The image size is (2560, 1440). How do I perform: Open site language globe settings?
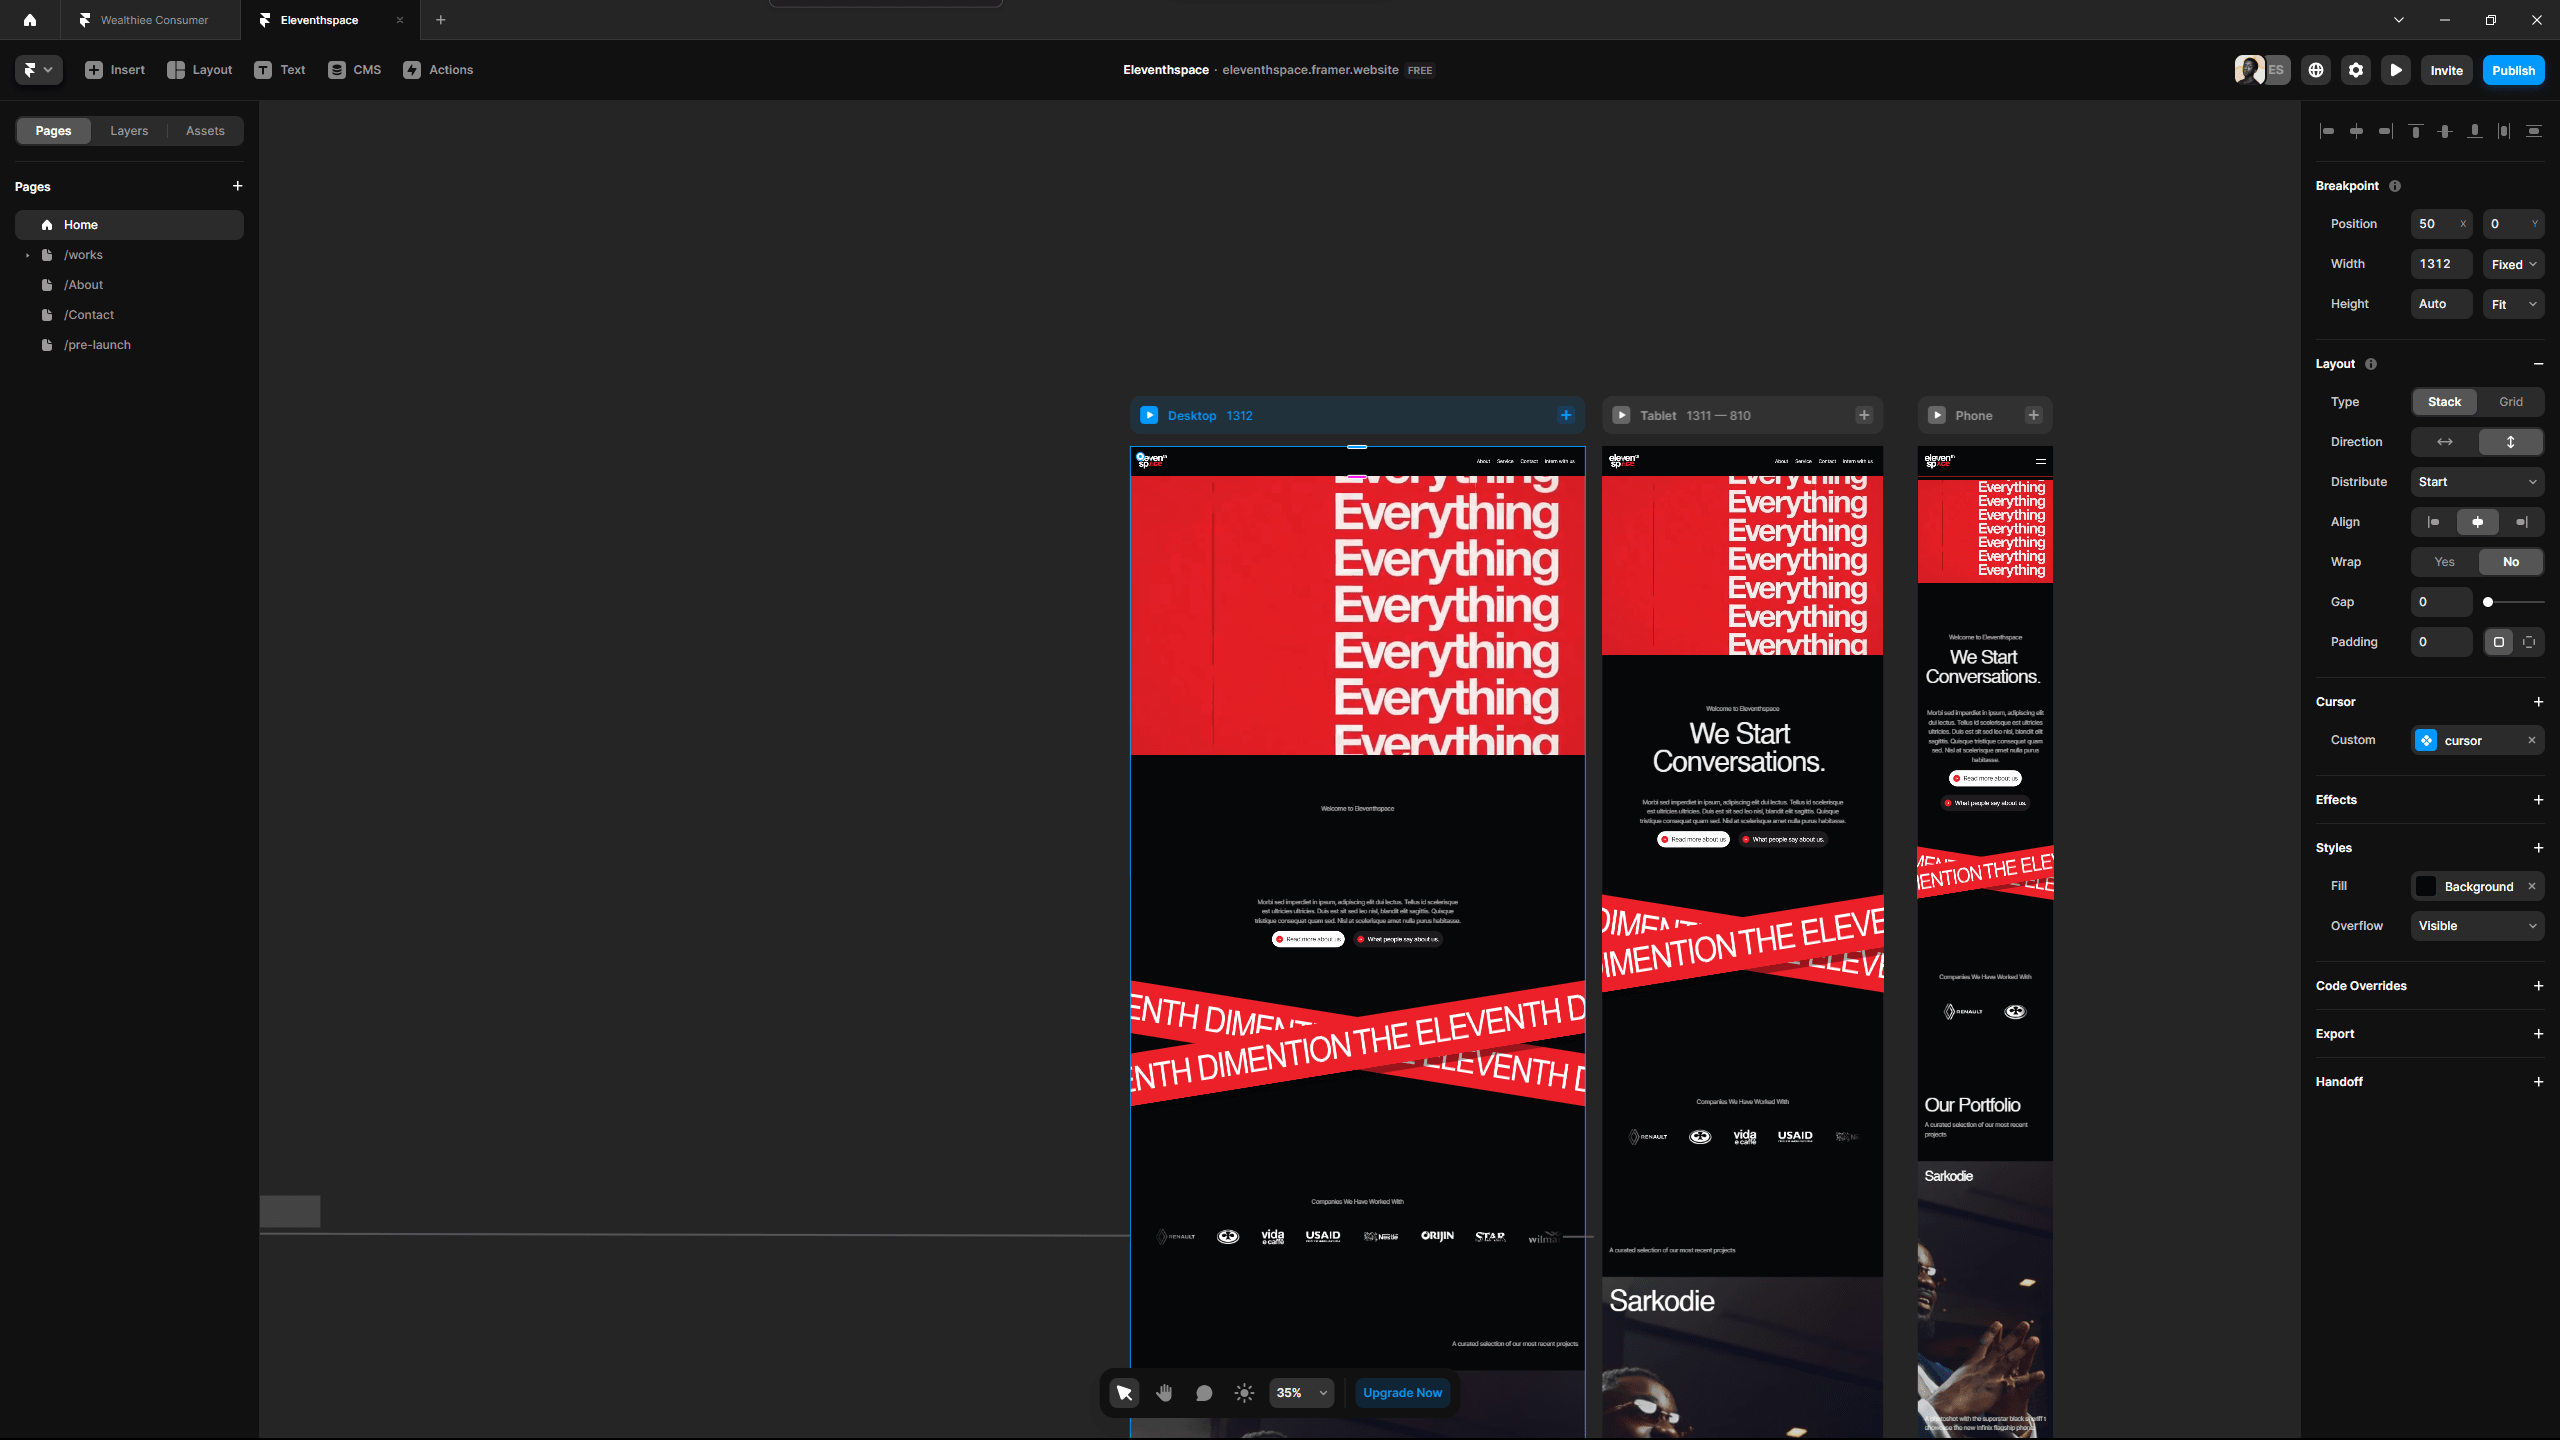tap(2316, 70)
